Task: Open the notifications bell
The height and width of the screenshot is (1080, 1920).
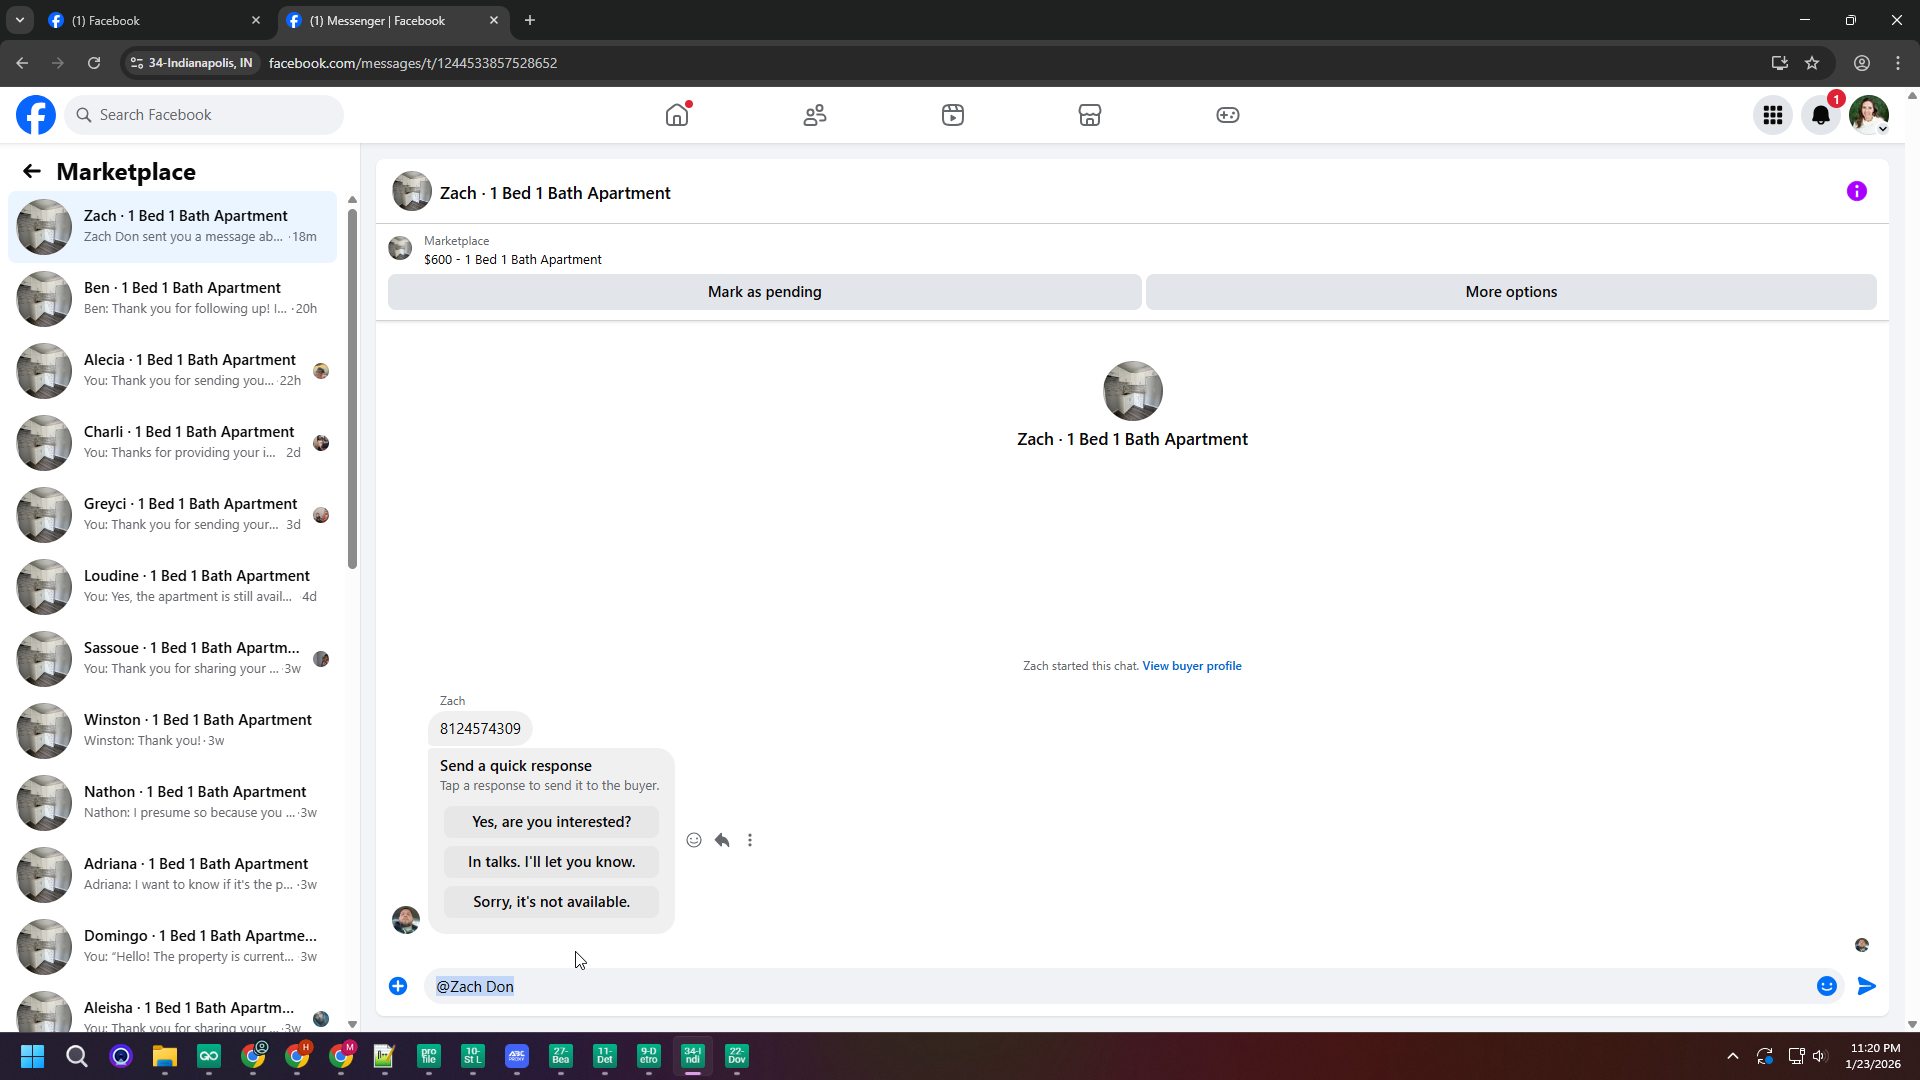Action: tap(1820, 115)
